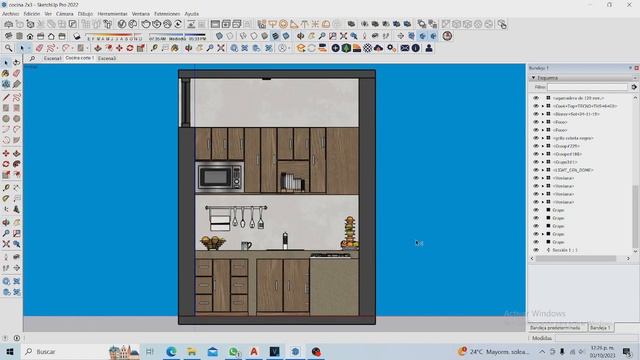640x360 pixels.
Task: Collapse the Esquema panel header
Action: (582, 78)
